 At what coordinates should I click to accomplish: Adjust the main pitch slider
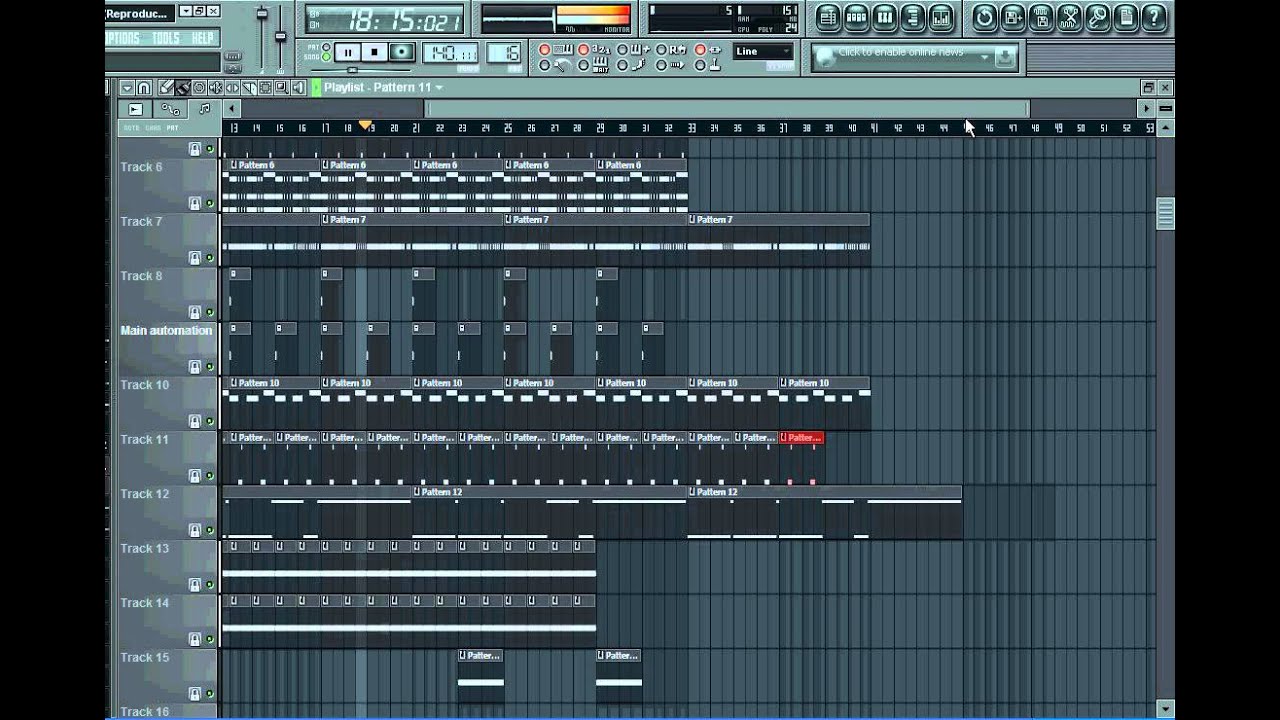(281, 38)
